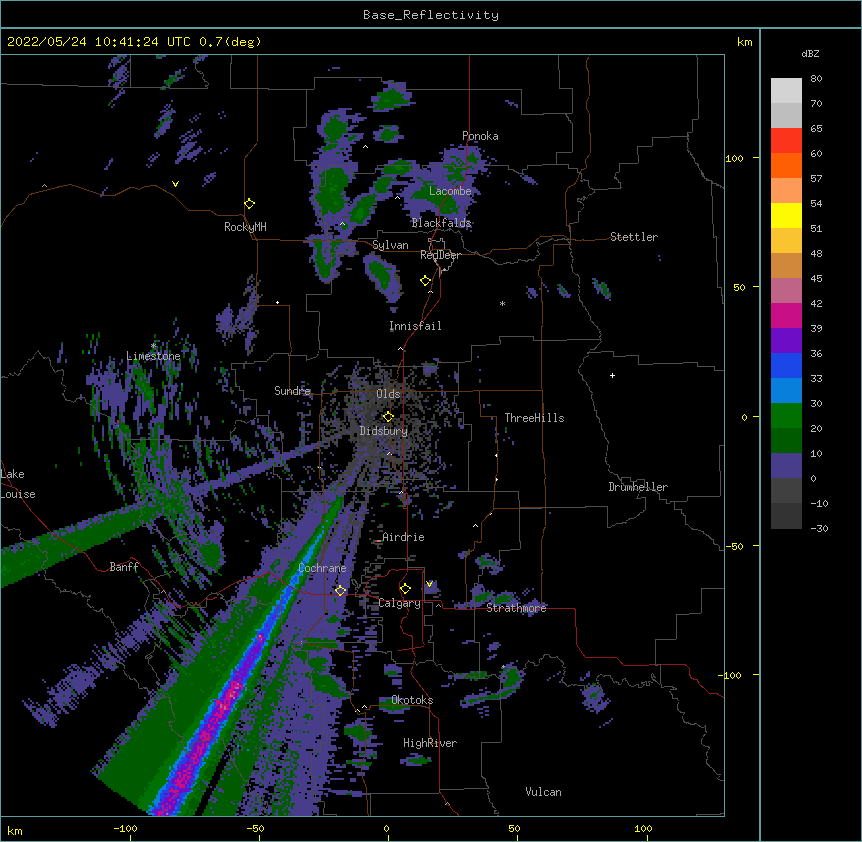This screenshot has width=862, height=842.
Task: Click the Lake Louise label
Action: click(18, 484)
